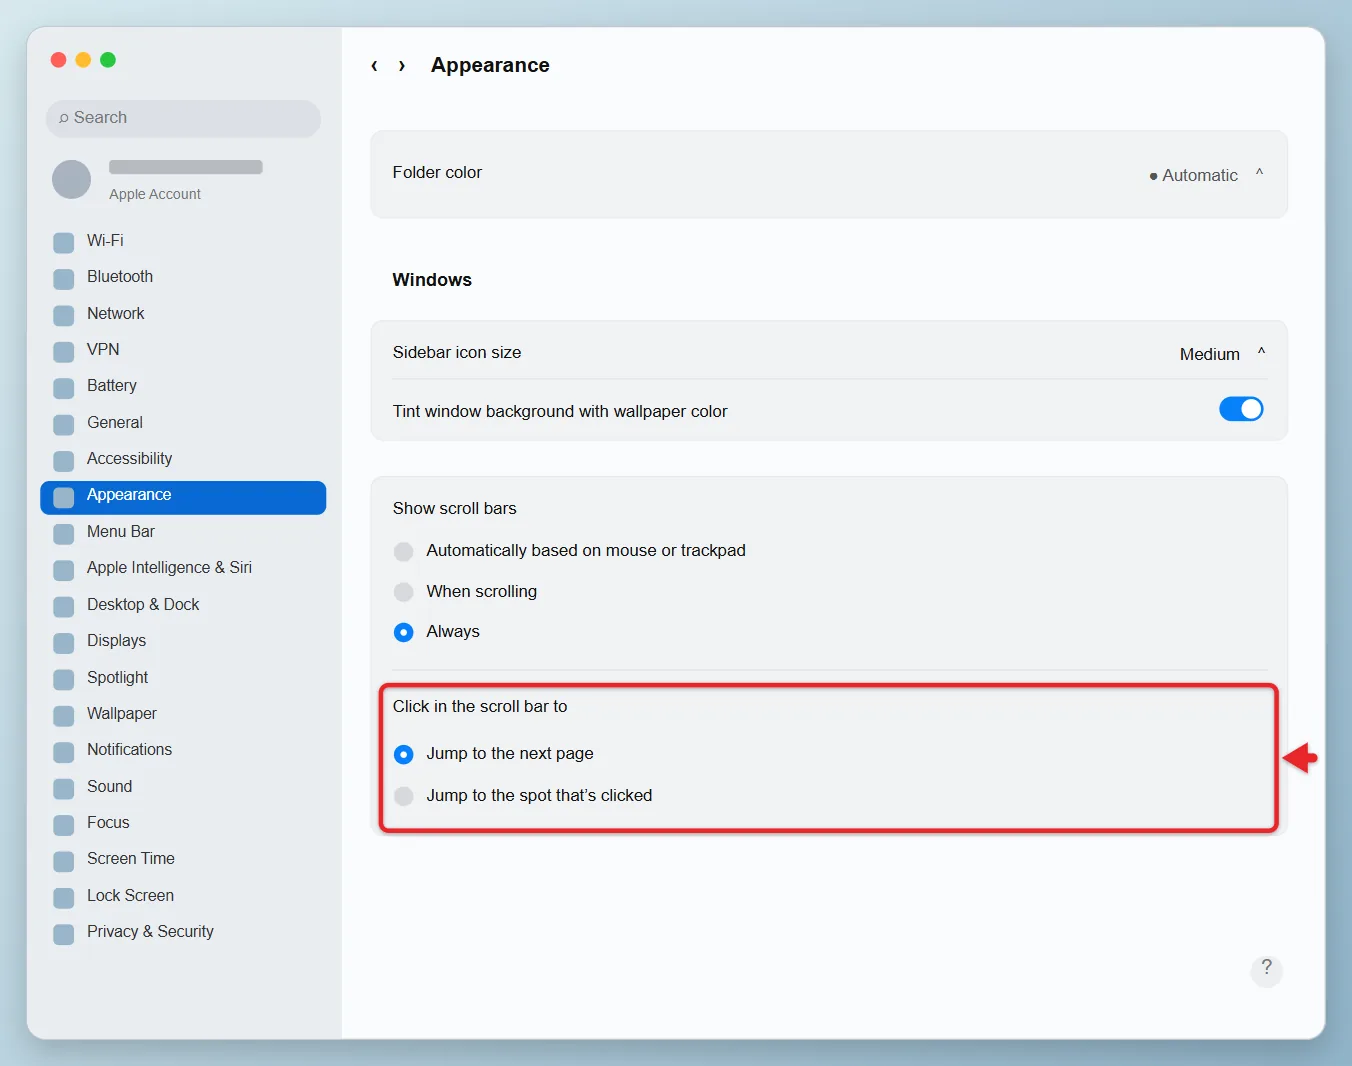Viewport: 1352px width, 1066px height.
Task: Click the Accessibility sidebar icon
Action: point(64,460)
